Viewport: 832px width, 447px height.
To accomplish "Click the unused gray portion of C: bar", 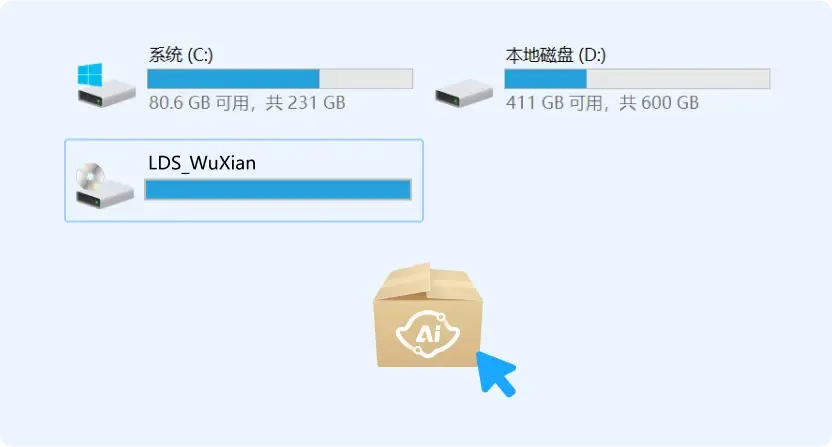I will (x=366, y=79).
